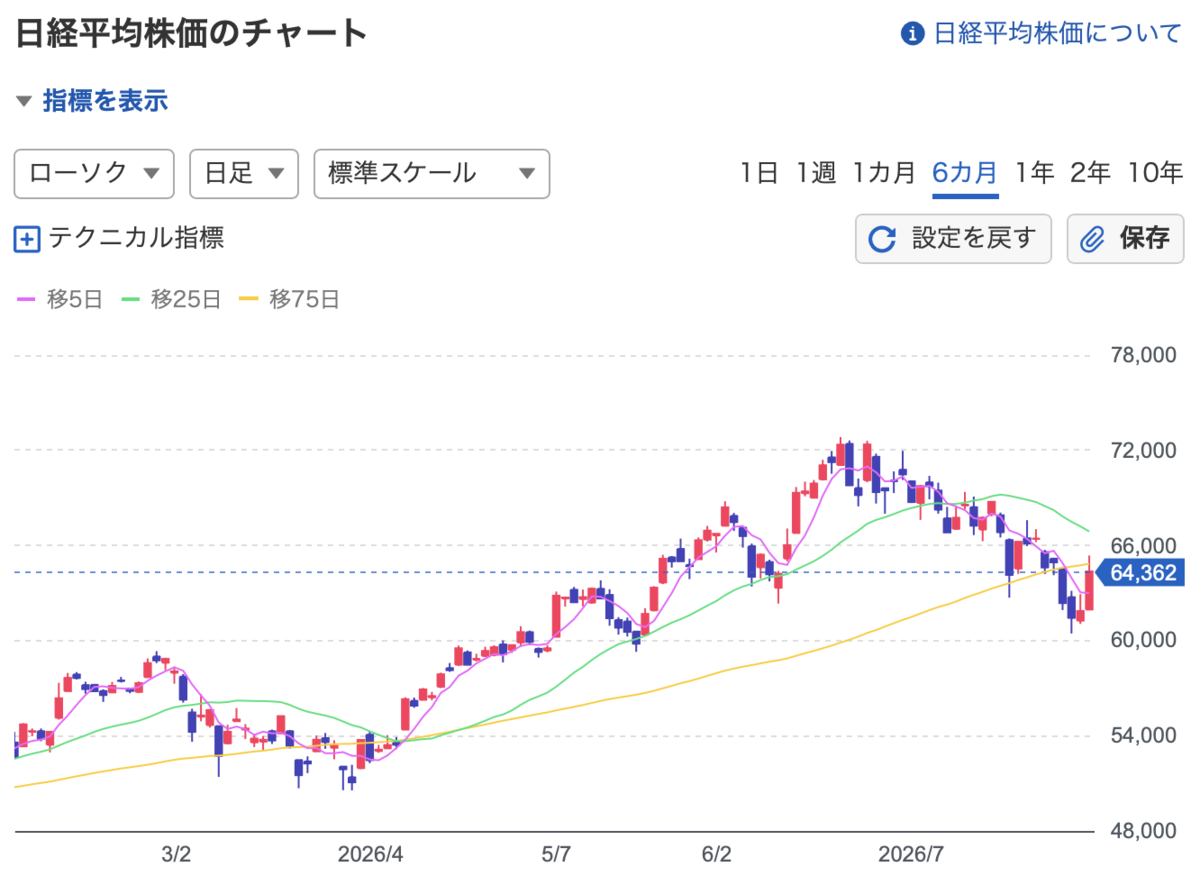Select the 1日 time range tab

tap(759, 173)
